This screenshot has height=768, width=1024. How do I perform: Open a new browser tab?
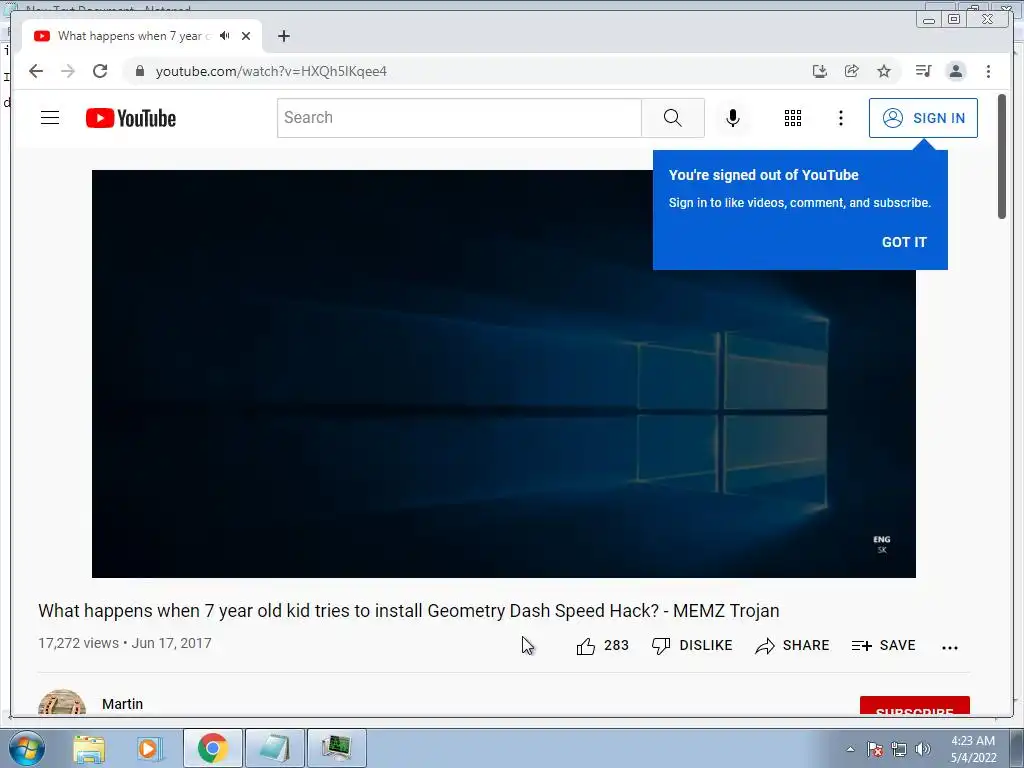[x=283, y=36]
